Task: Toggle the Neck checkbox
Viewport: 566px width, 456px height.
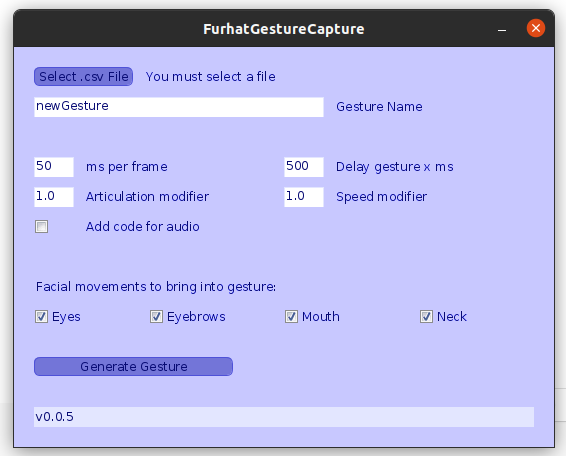Action: click(426, 317)
